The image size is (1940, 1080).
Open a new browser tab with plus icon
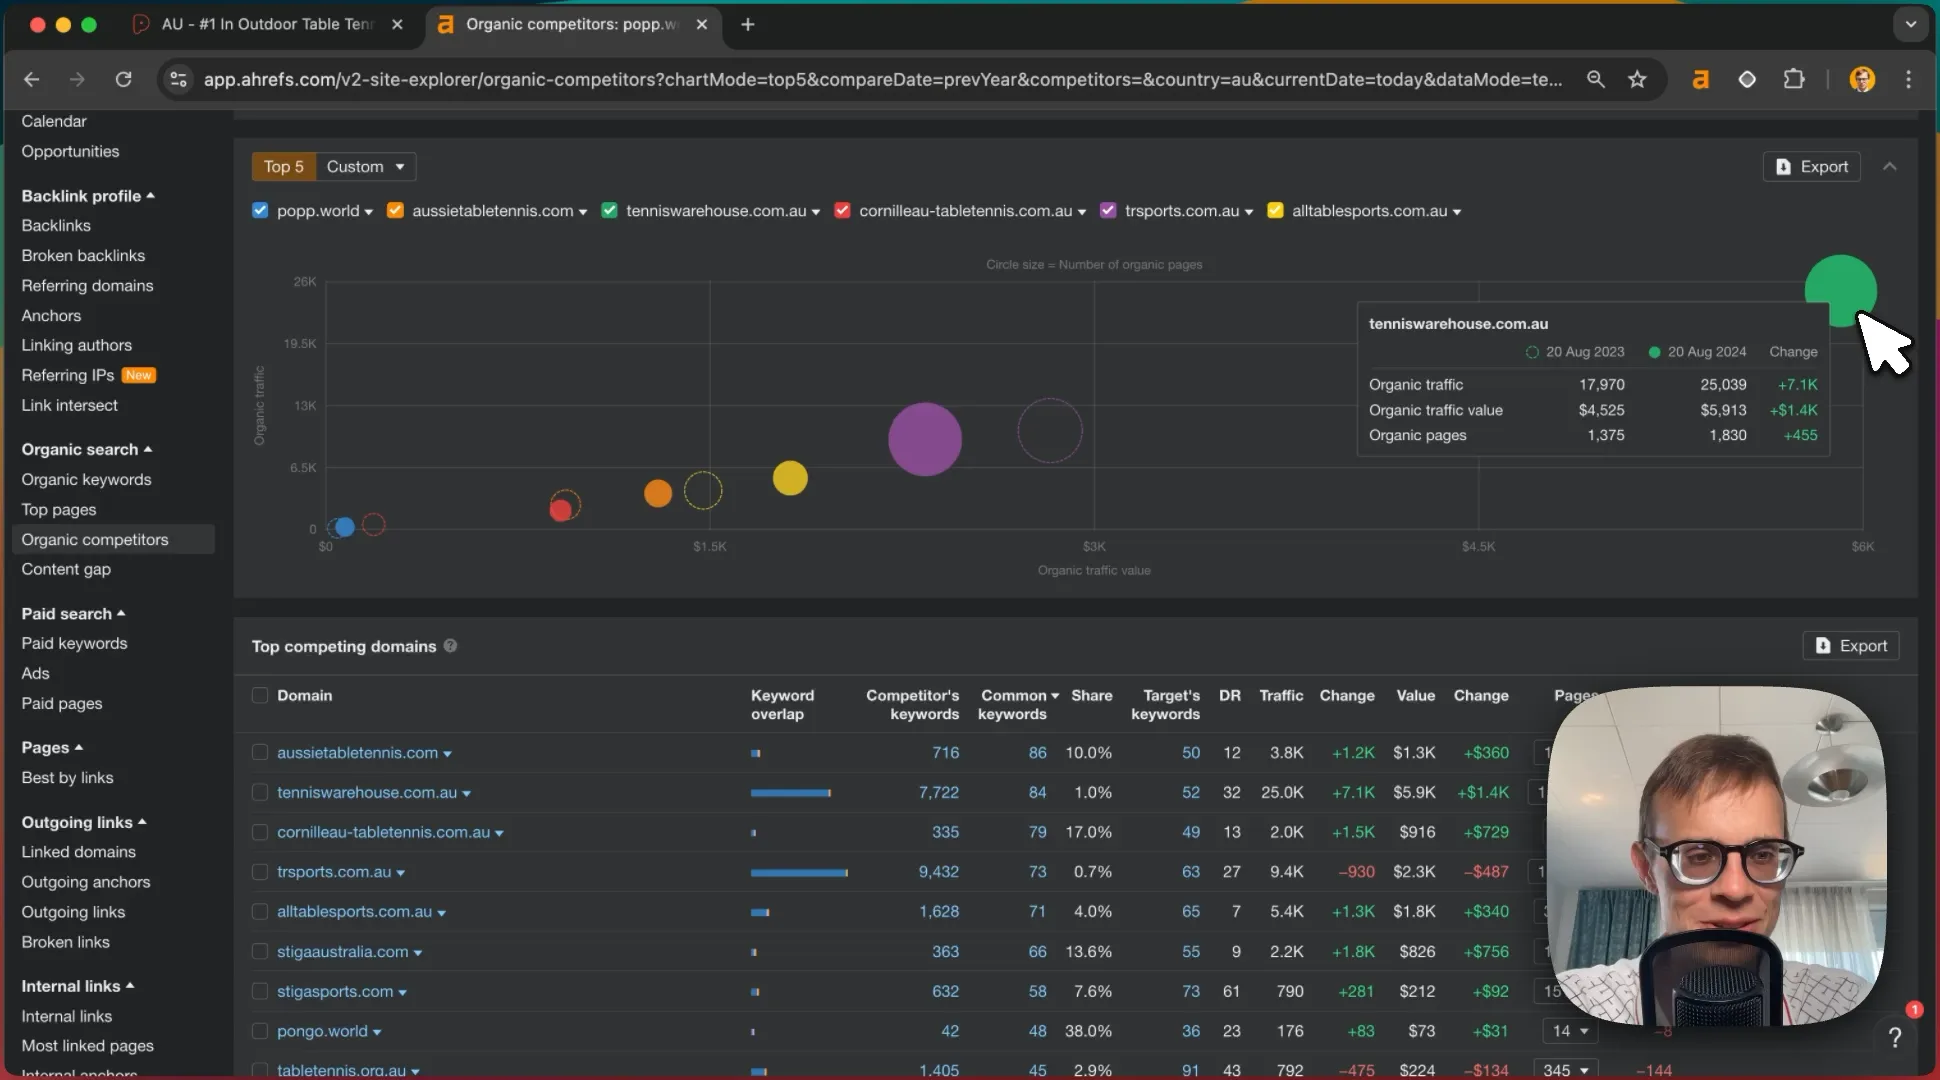point(748,24)
